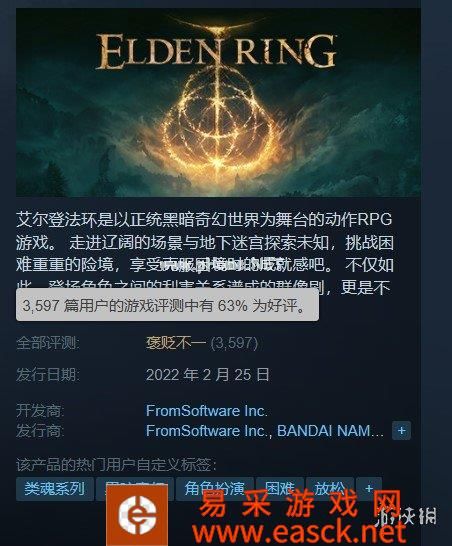Expand publisher list with plus button
The width and height of the screenshot is (452, 546).
click(401, 431)
